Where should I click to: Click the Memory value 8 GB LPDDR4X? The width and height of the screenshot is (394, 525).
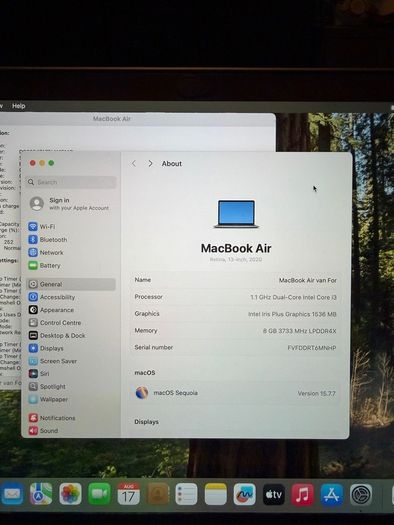click(299, 331)
